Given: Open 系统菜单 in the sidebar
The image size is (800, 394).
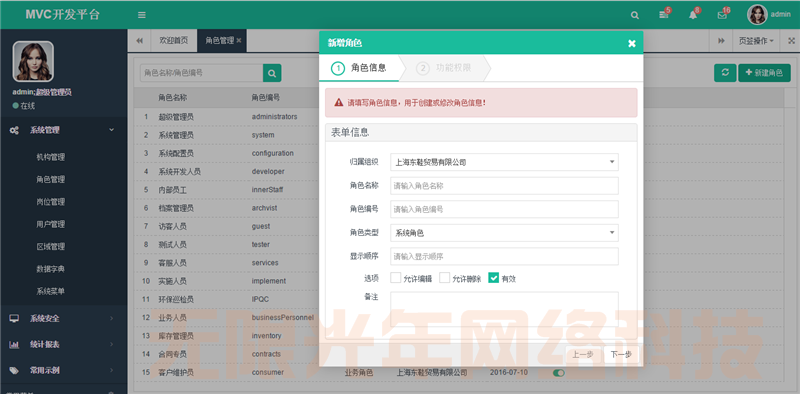Looking at the screenshot, I should point(51,291).
